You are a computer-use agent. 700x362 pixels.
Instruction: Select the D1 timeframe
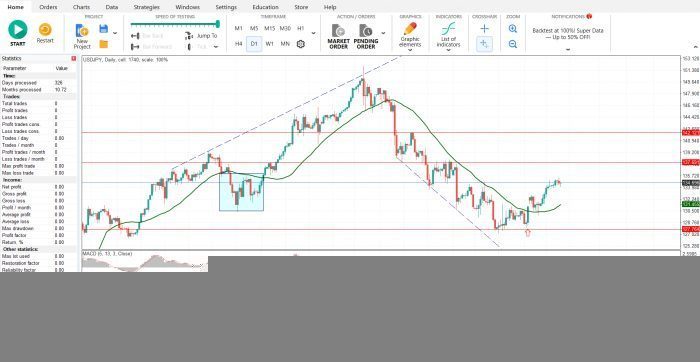(x=254, y=44)
